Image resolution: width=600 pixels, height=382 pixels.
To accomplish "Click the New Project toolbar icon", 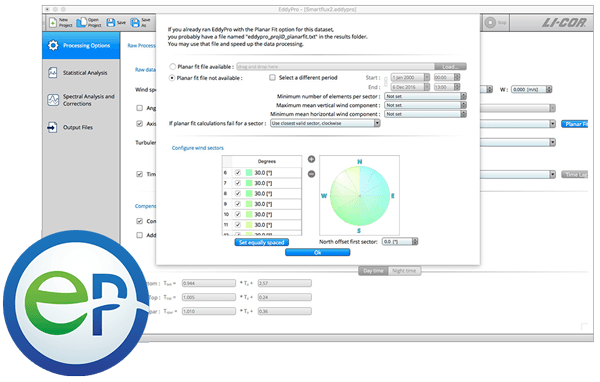I will click(x=53, y=23).
